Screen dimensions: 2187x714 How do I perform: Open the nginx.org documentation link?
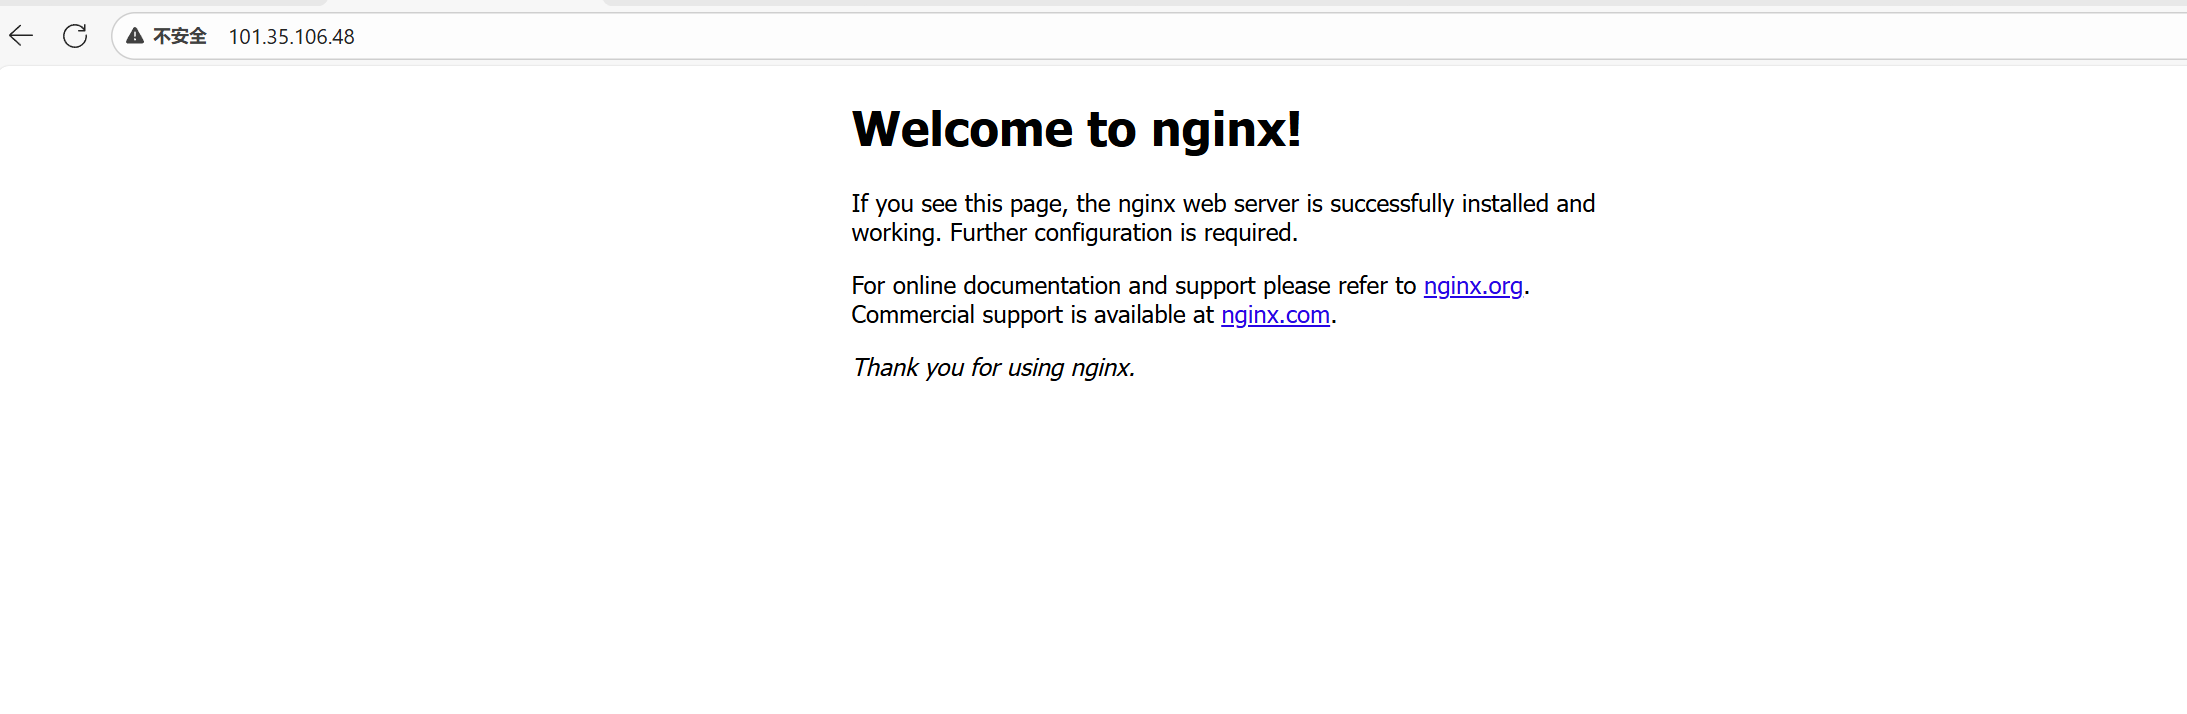click(x=1473, y=286)
